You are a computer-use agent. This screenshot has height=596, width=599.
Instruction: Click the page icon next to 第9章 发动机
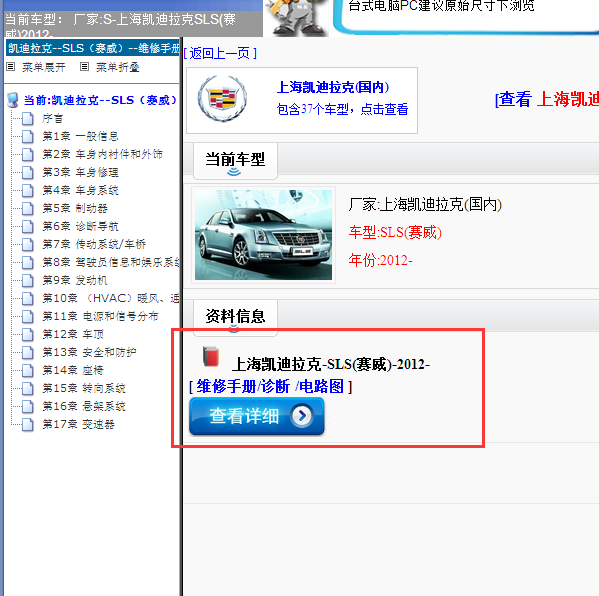pos(28,281)
